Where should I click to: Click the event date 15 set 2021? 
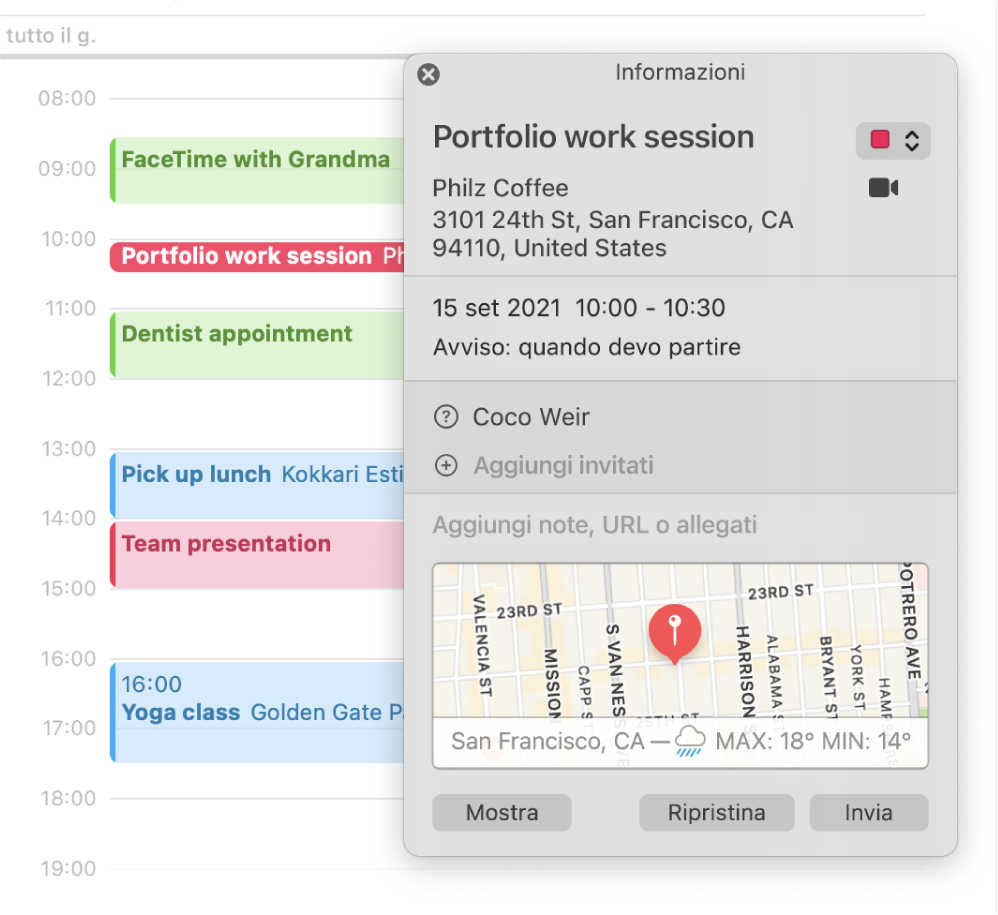(x=496, y=308)
